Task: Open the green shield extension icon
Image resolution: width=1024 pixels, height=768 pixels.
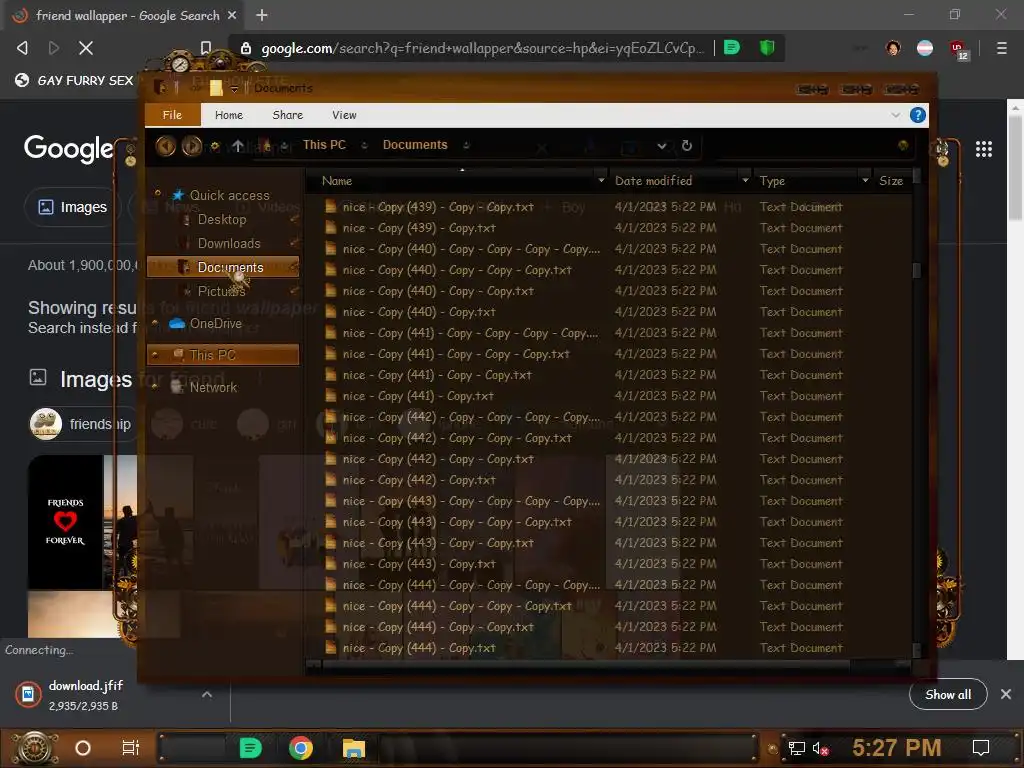Action: coord(767,48)
